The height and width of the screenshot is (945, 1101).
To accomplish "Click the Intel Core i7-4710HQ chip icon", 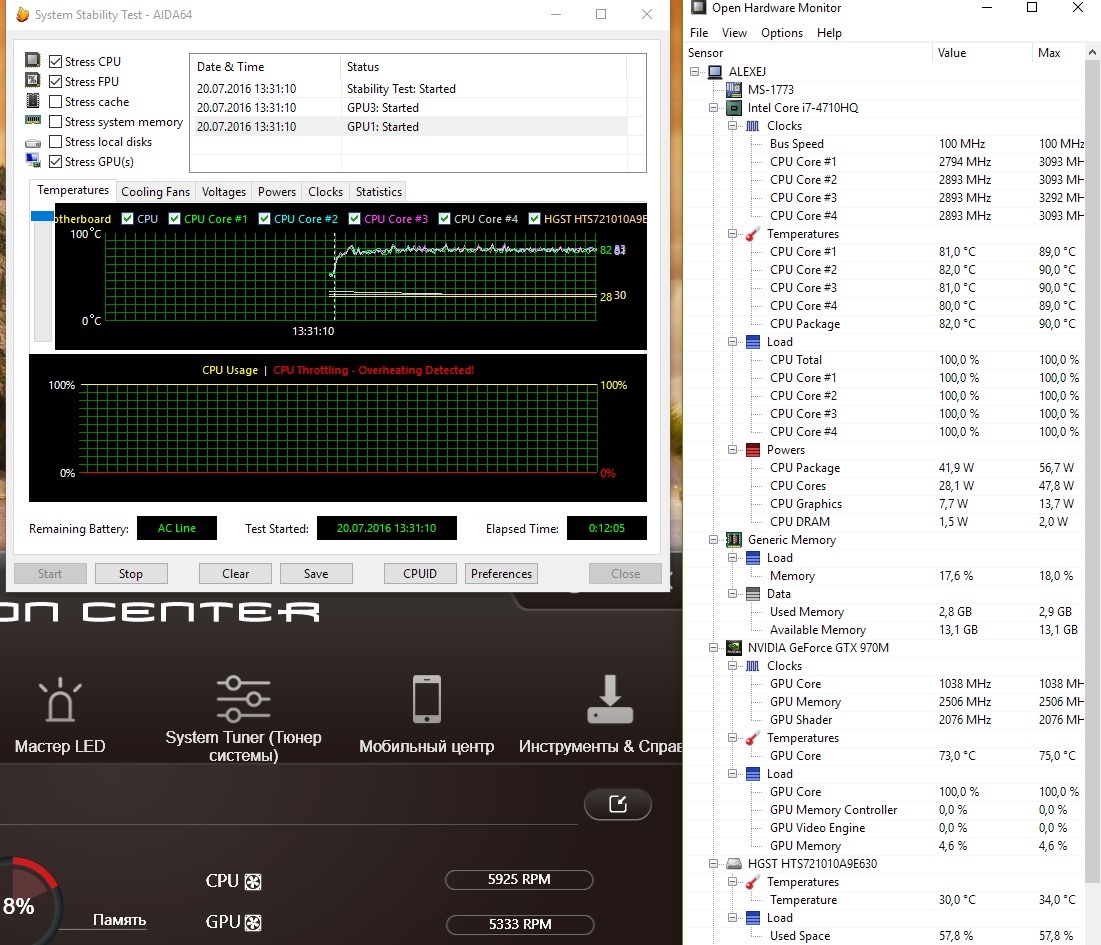I will coord(734,107).
